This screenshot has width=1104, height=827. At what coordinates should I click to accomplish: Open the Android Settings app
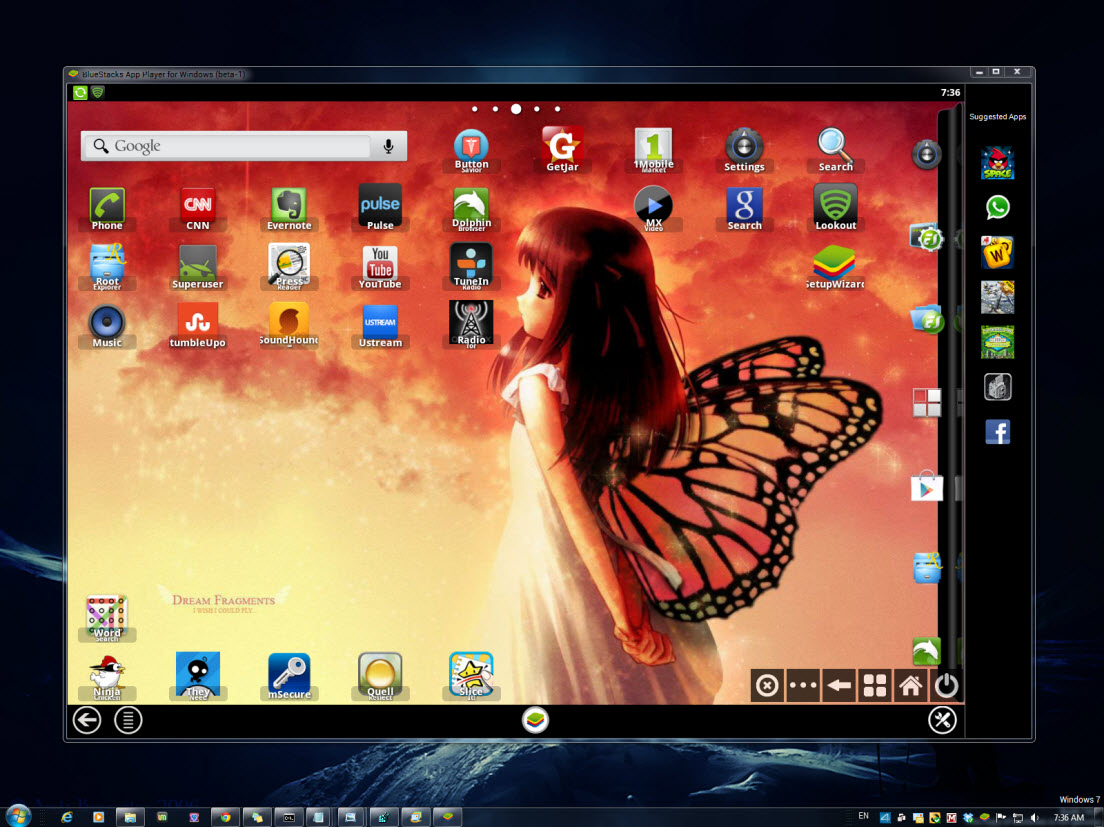point(744,149)
